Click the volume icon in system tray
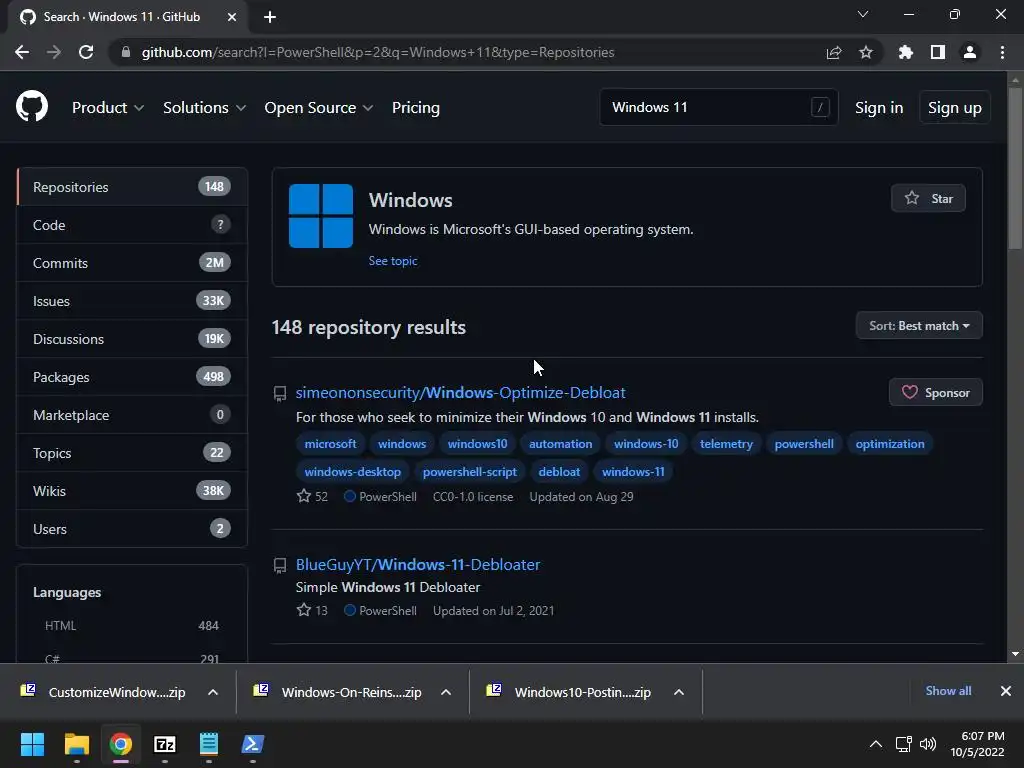This screenshot has height=768, width=1024. pyautogui.click(x=928, y=744)
